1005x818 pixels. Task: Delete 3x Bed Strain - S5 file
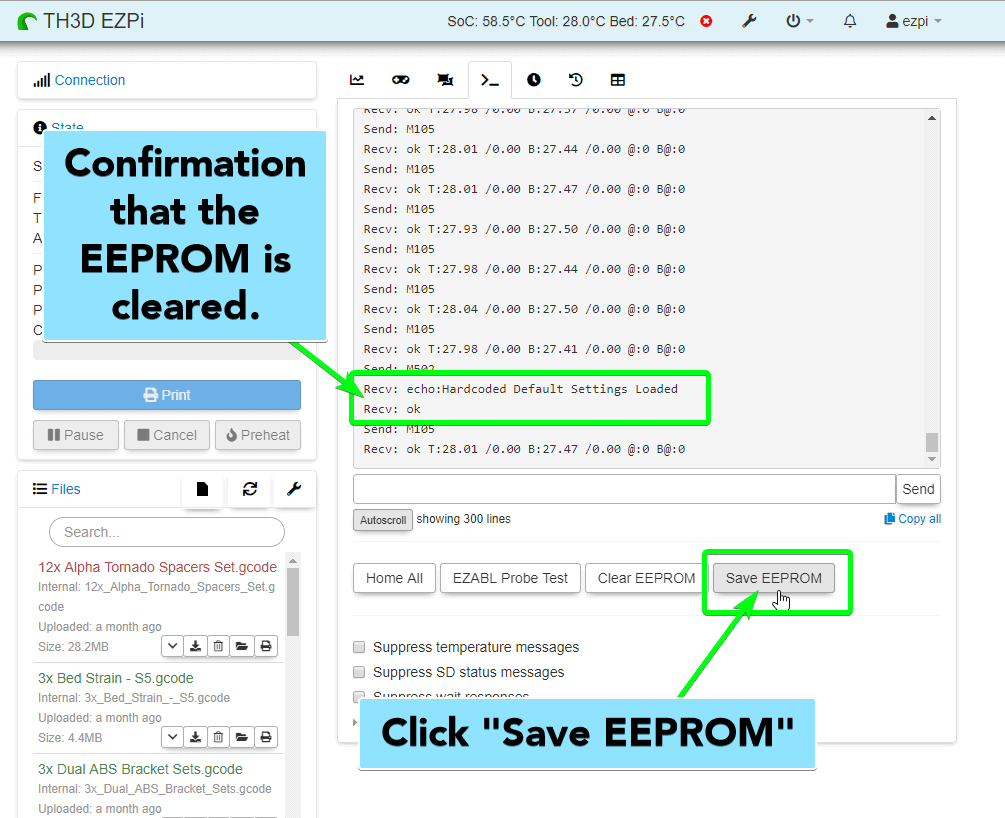click(x=219, y=737)
